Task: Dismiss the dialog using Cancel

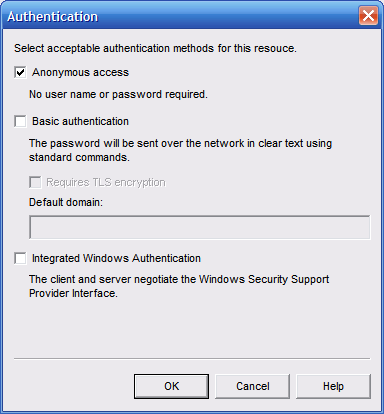Action: [x=252, y=386]
